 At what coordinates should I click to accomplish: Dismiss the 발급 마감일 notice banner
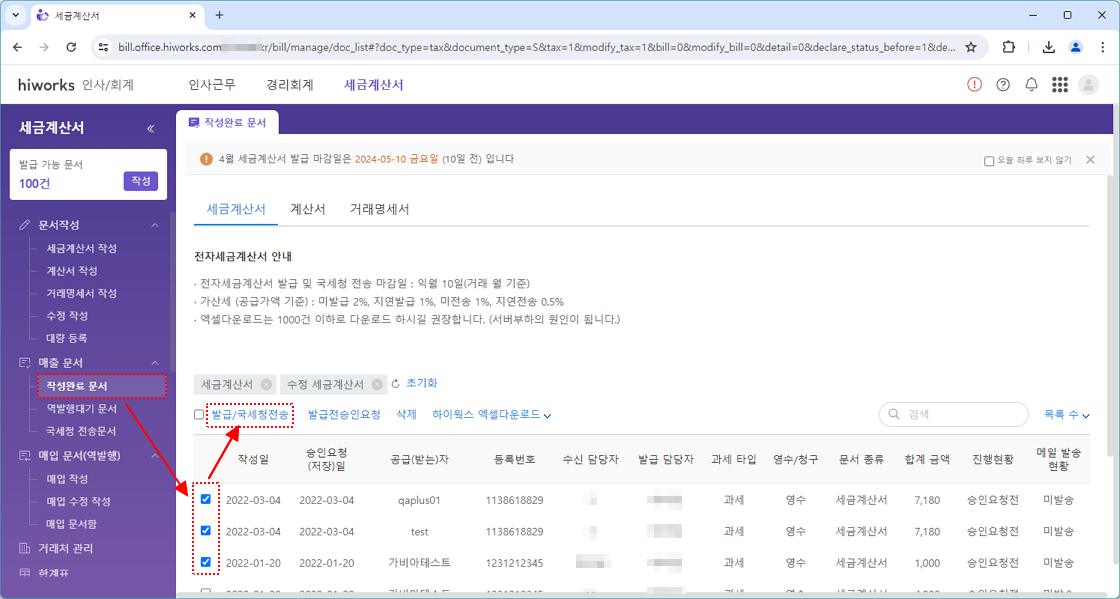[x=1090, y=160]
